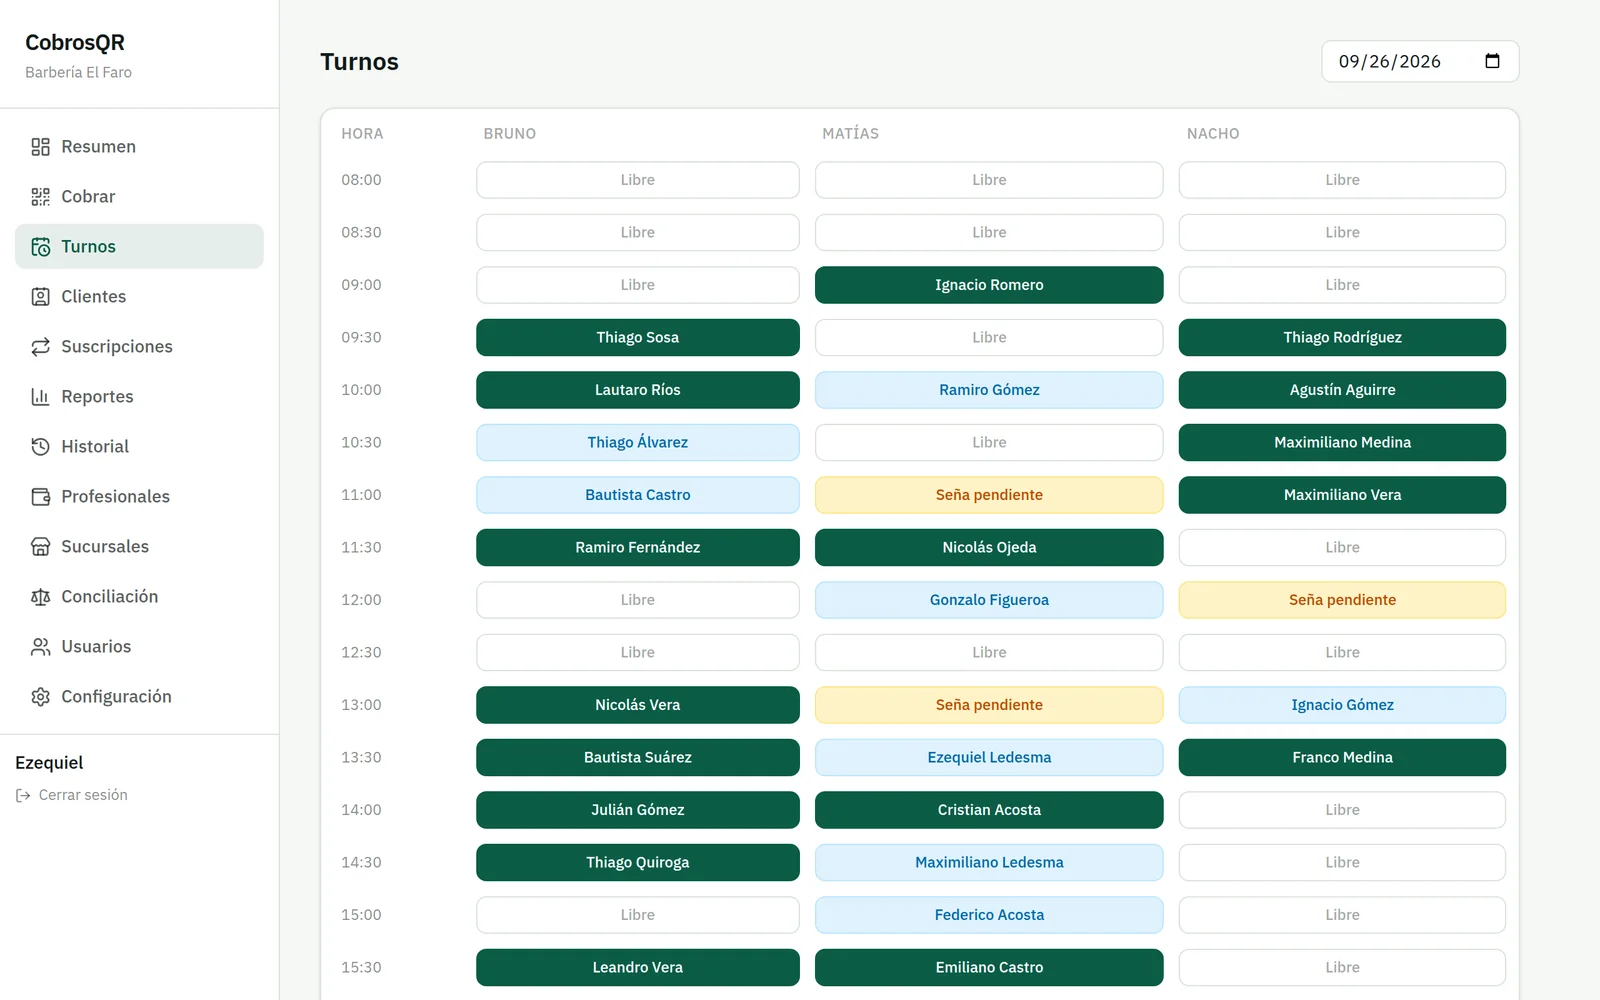Open Cristian Acosta appointment
The width and height of the screenshot is (1600, 1000).
pos(989,810)
